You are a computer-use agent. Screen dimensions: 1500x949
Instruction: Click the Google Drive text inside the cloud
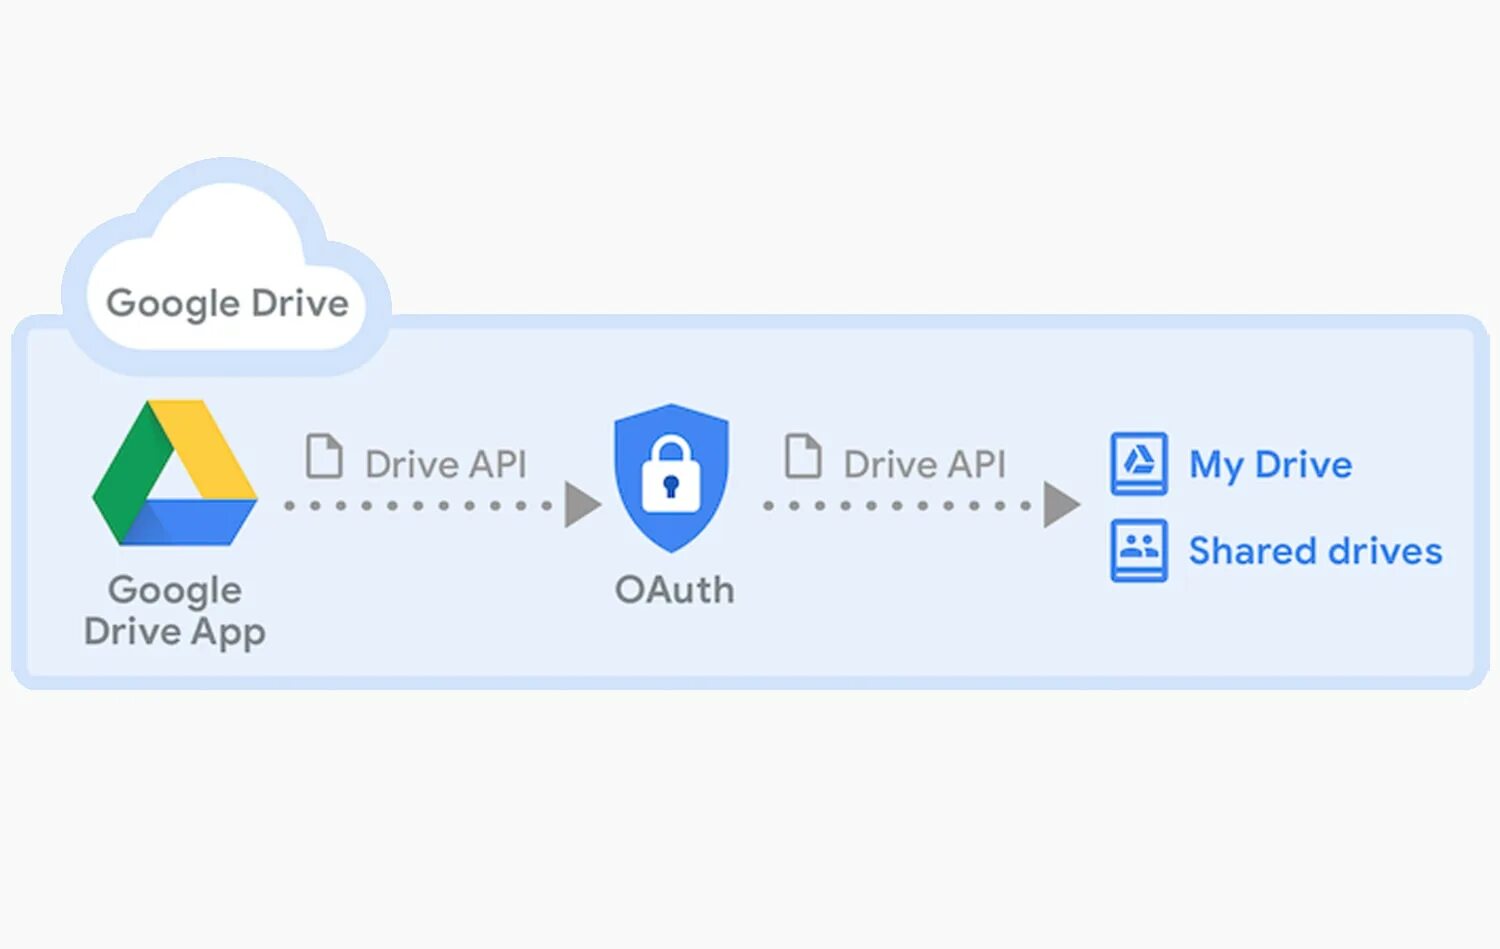pyautogui.click(x=227, y=303)
